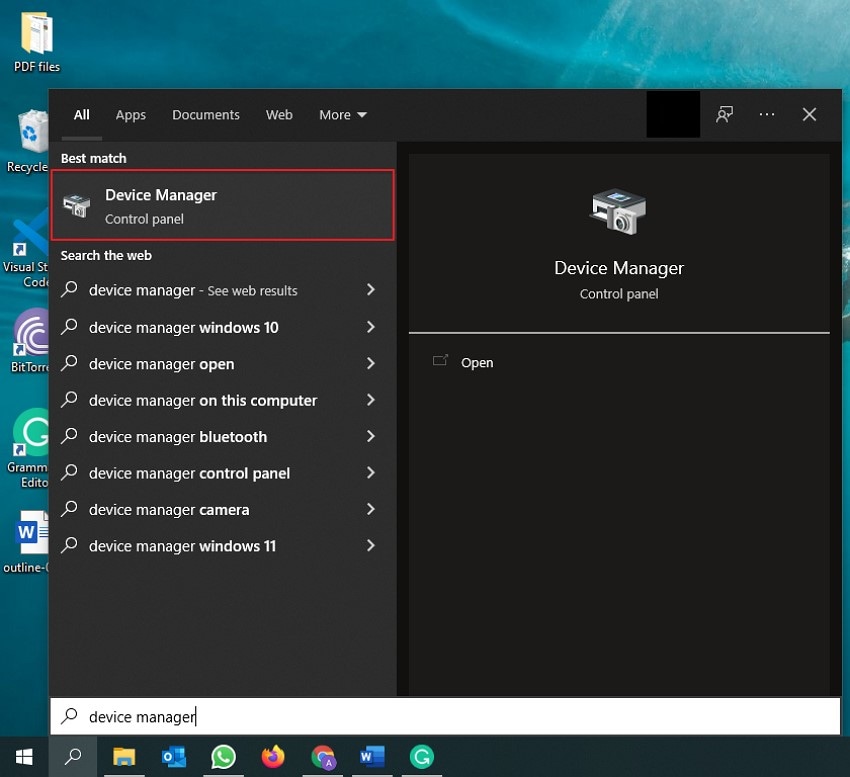This screenshot has height=777, width=850.
Task: Select outline Word document on desktop
Action: point(27,542)
